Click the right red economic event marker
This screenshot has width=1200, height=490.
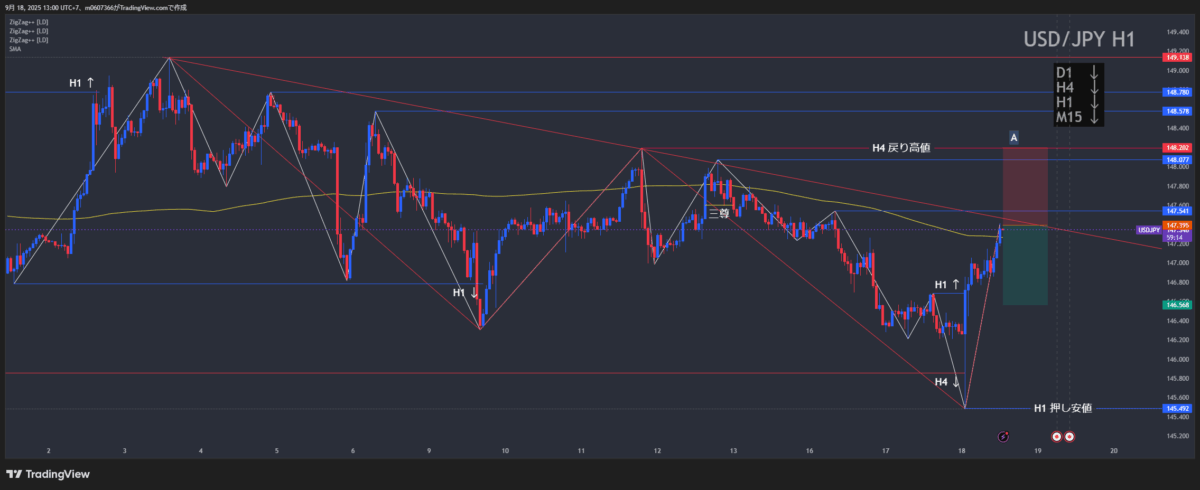tap(1069, 437)
